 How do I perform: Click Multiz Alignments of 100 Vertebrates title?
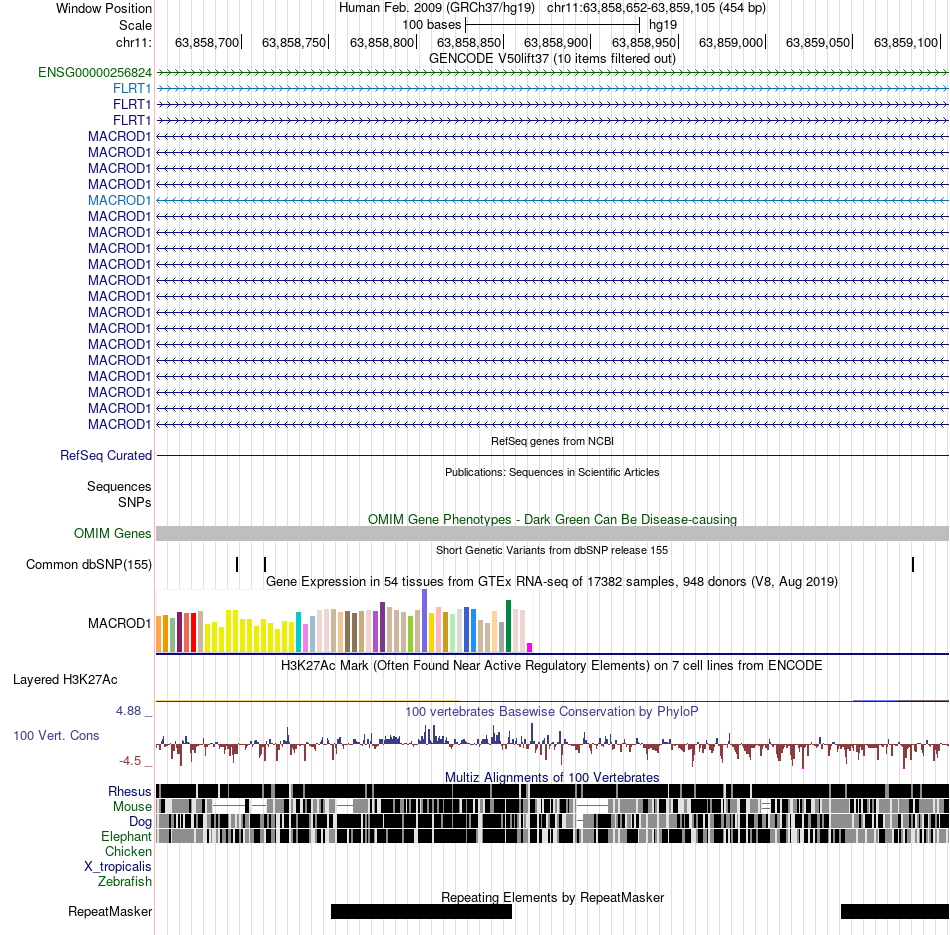[552, 777]
